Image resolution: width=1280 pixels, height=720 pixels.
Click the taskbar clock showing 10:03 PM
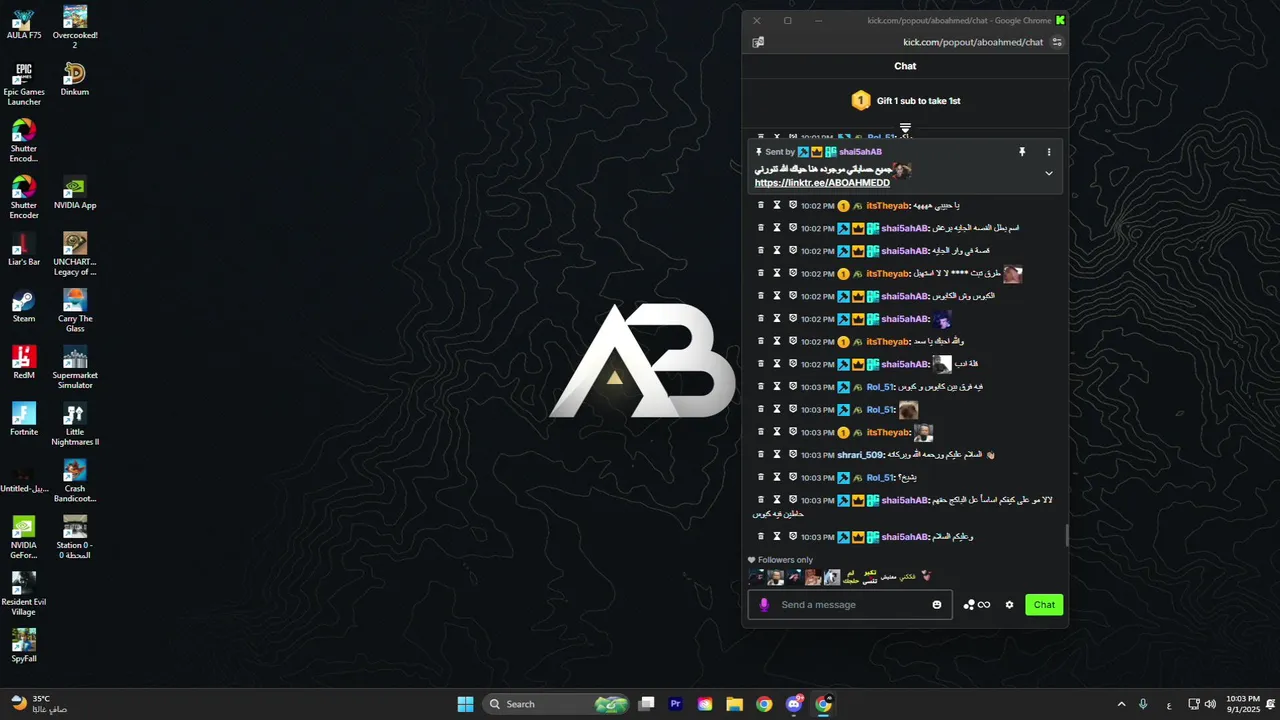(x=1243, y=704)
